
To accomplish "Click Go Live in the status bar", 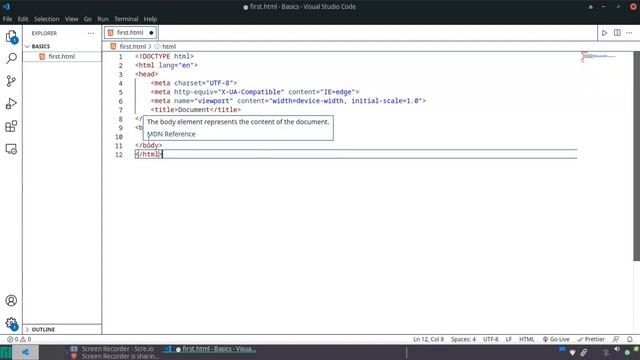I will [556, 339].
